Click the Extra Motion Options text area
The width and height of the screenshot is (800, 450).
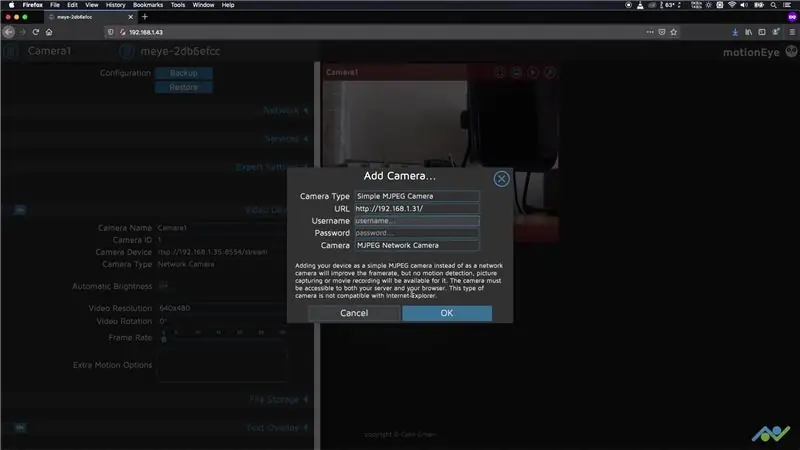click(x=222, y=365)
